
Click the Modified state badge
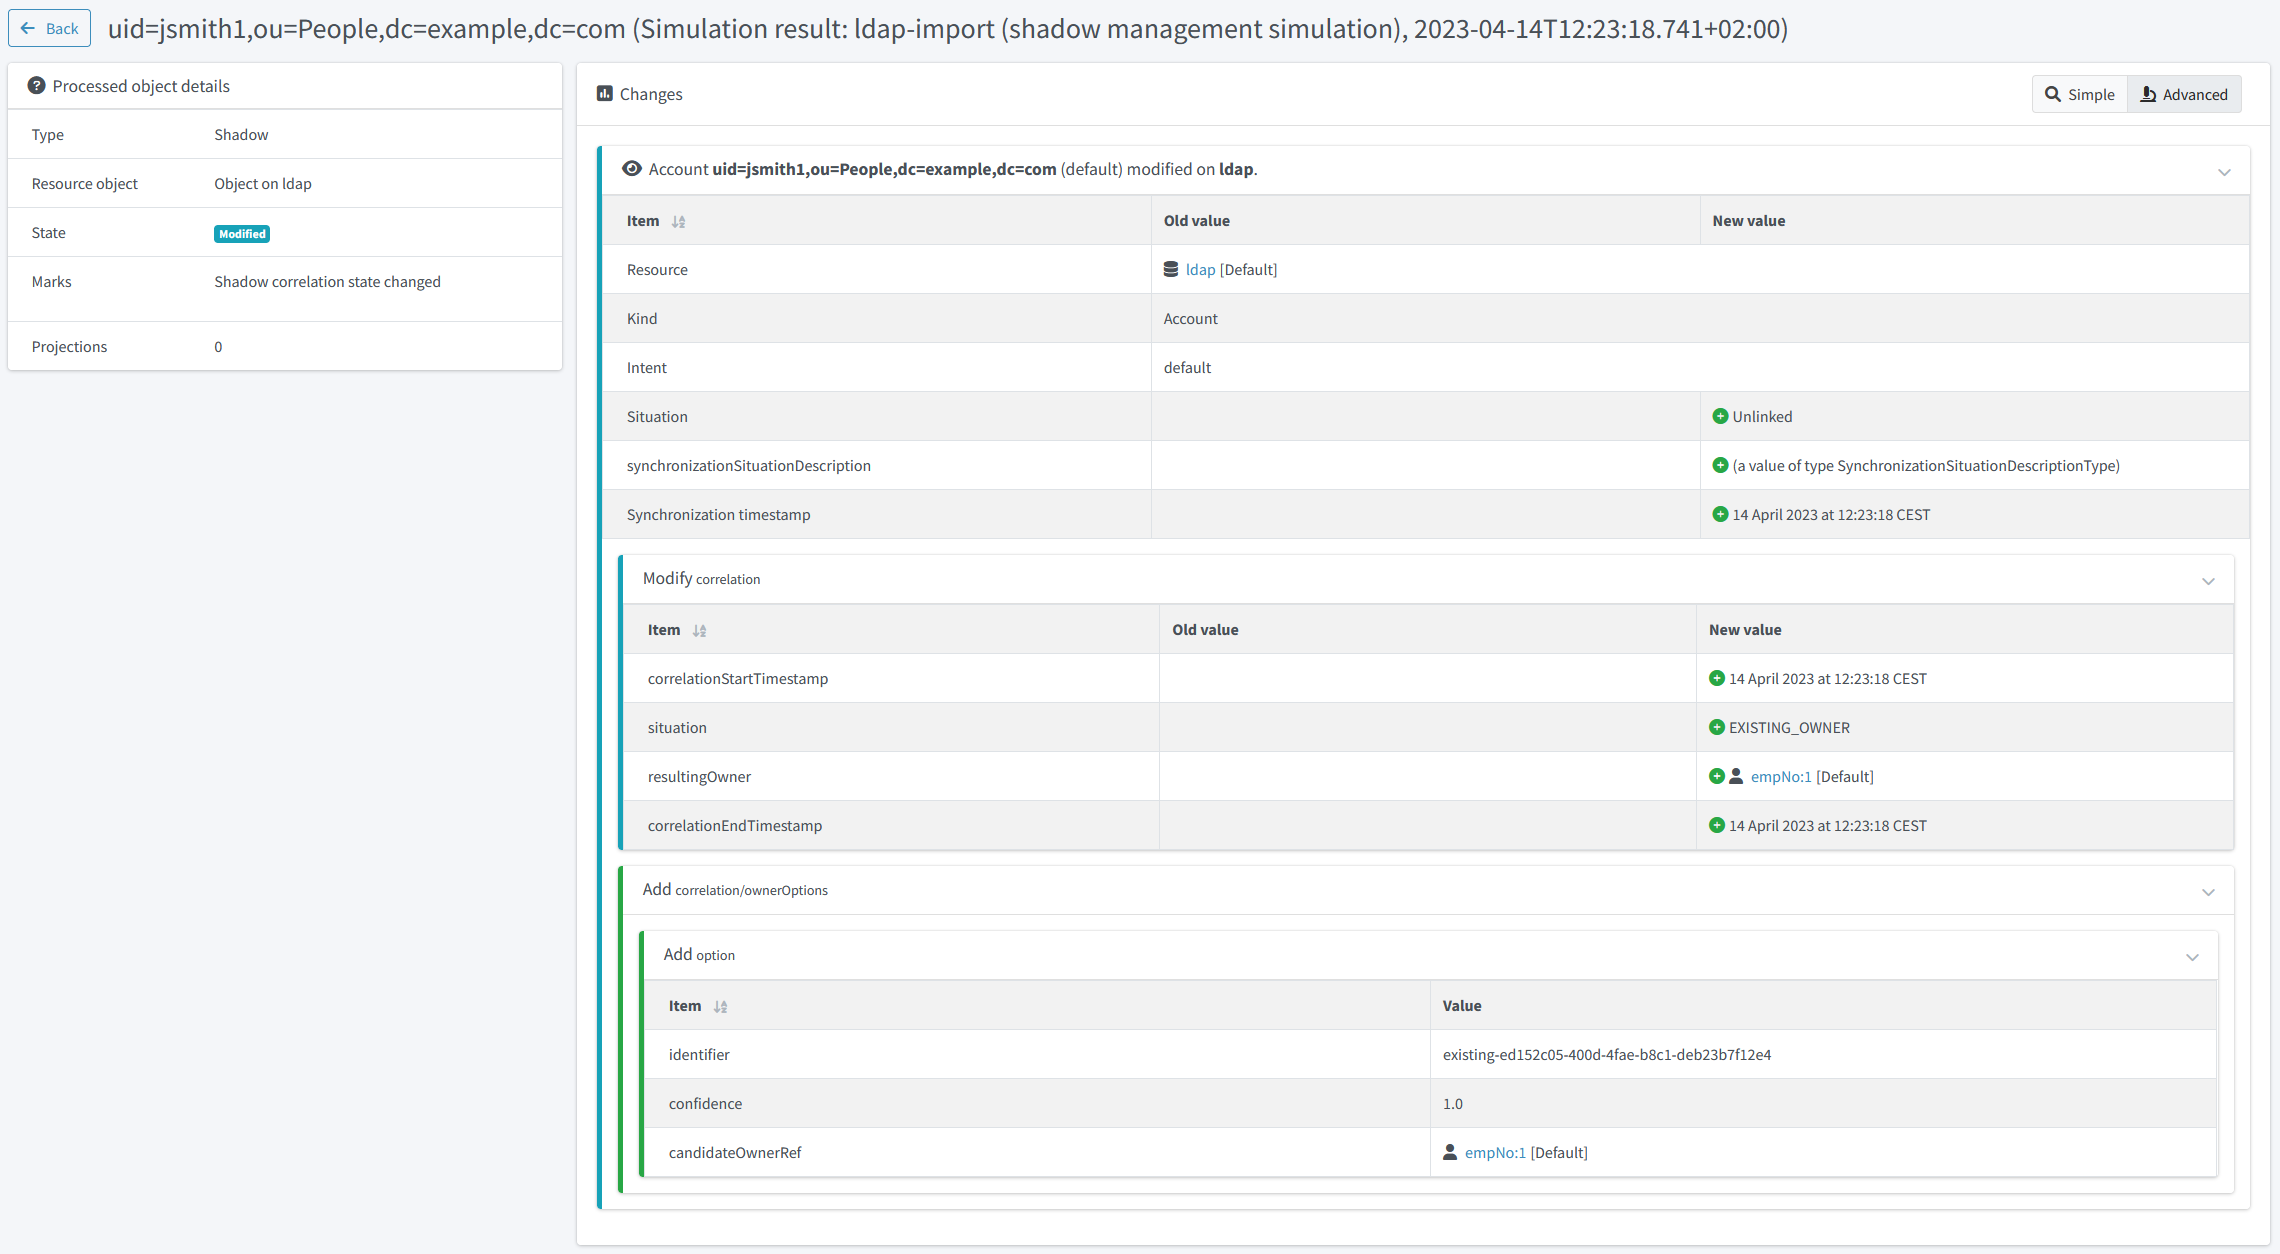[242, 234]
